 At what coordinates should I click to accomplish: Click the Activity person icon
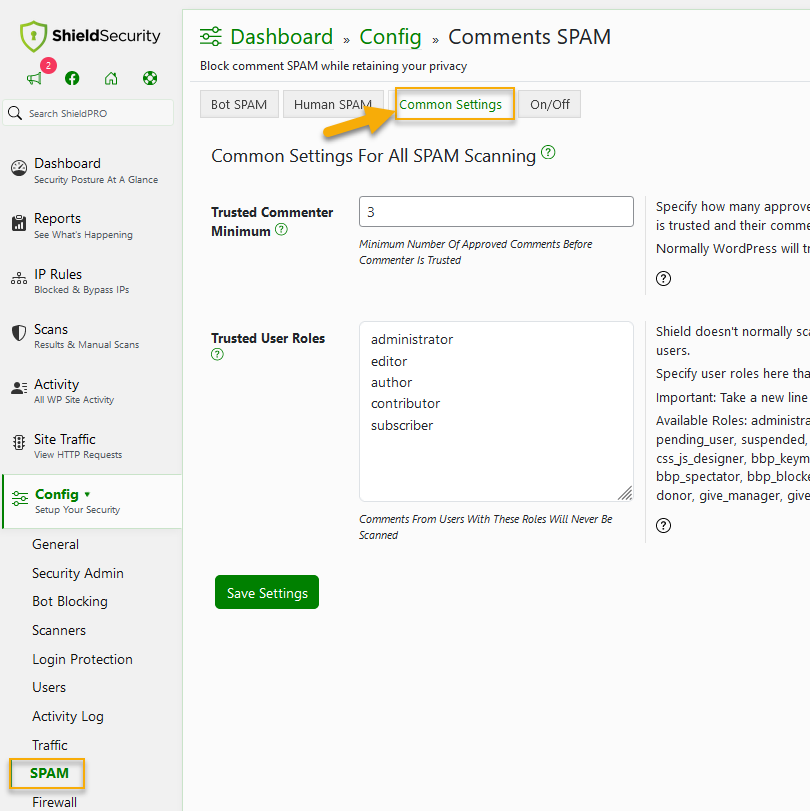tap(19, 388)
